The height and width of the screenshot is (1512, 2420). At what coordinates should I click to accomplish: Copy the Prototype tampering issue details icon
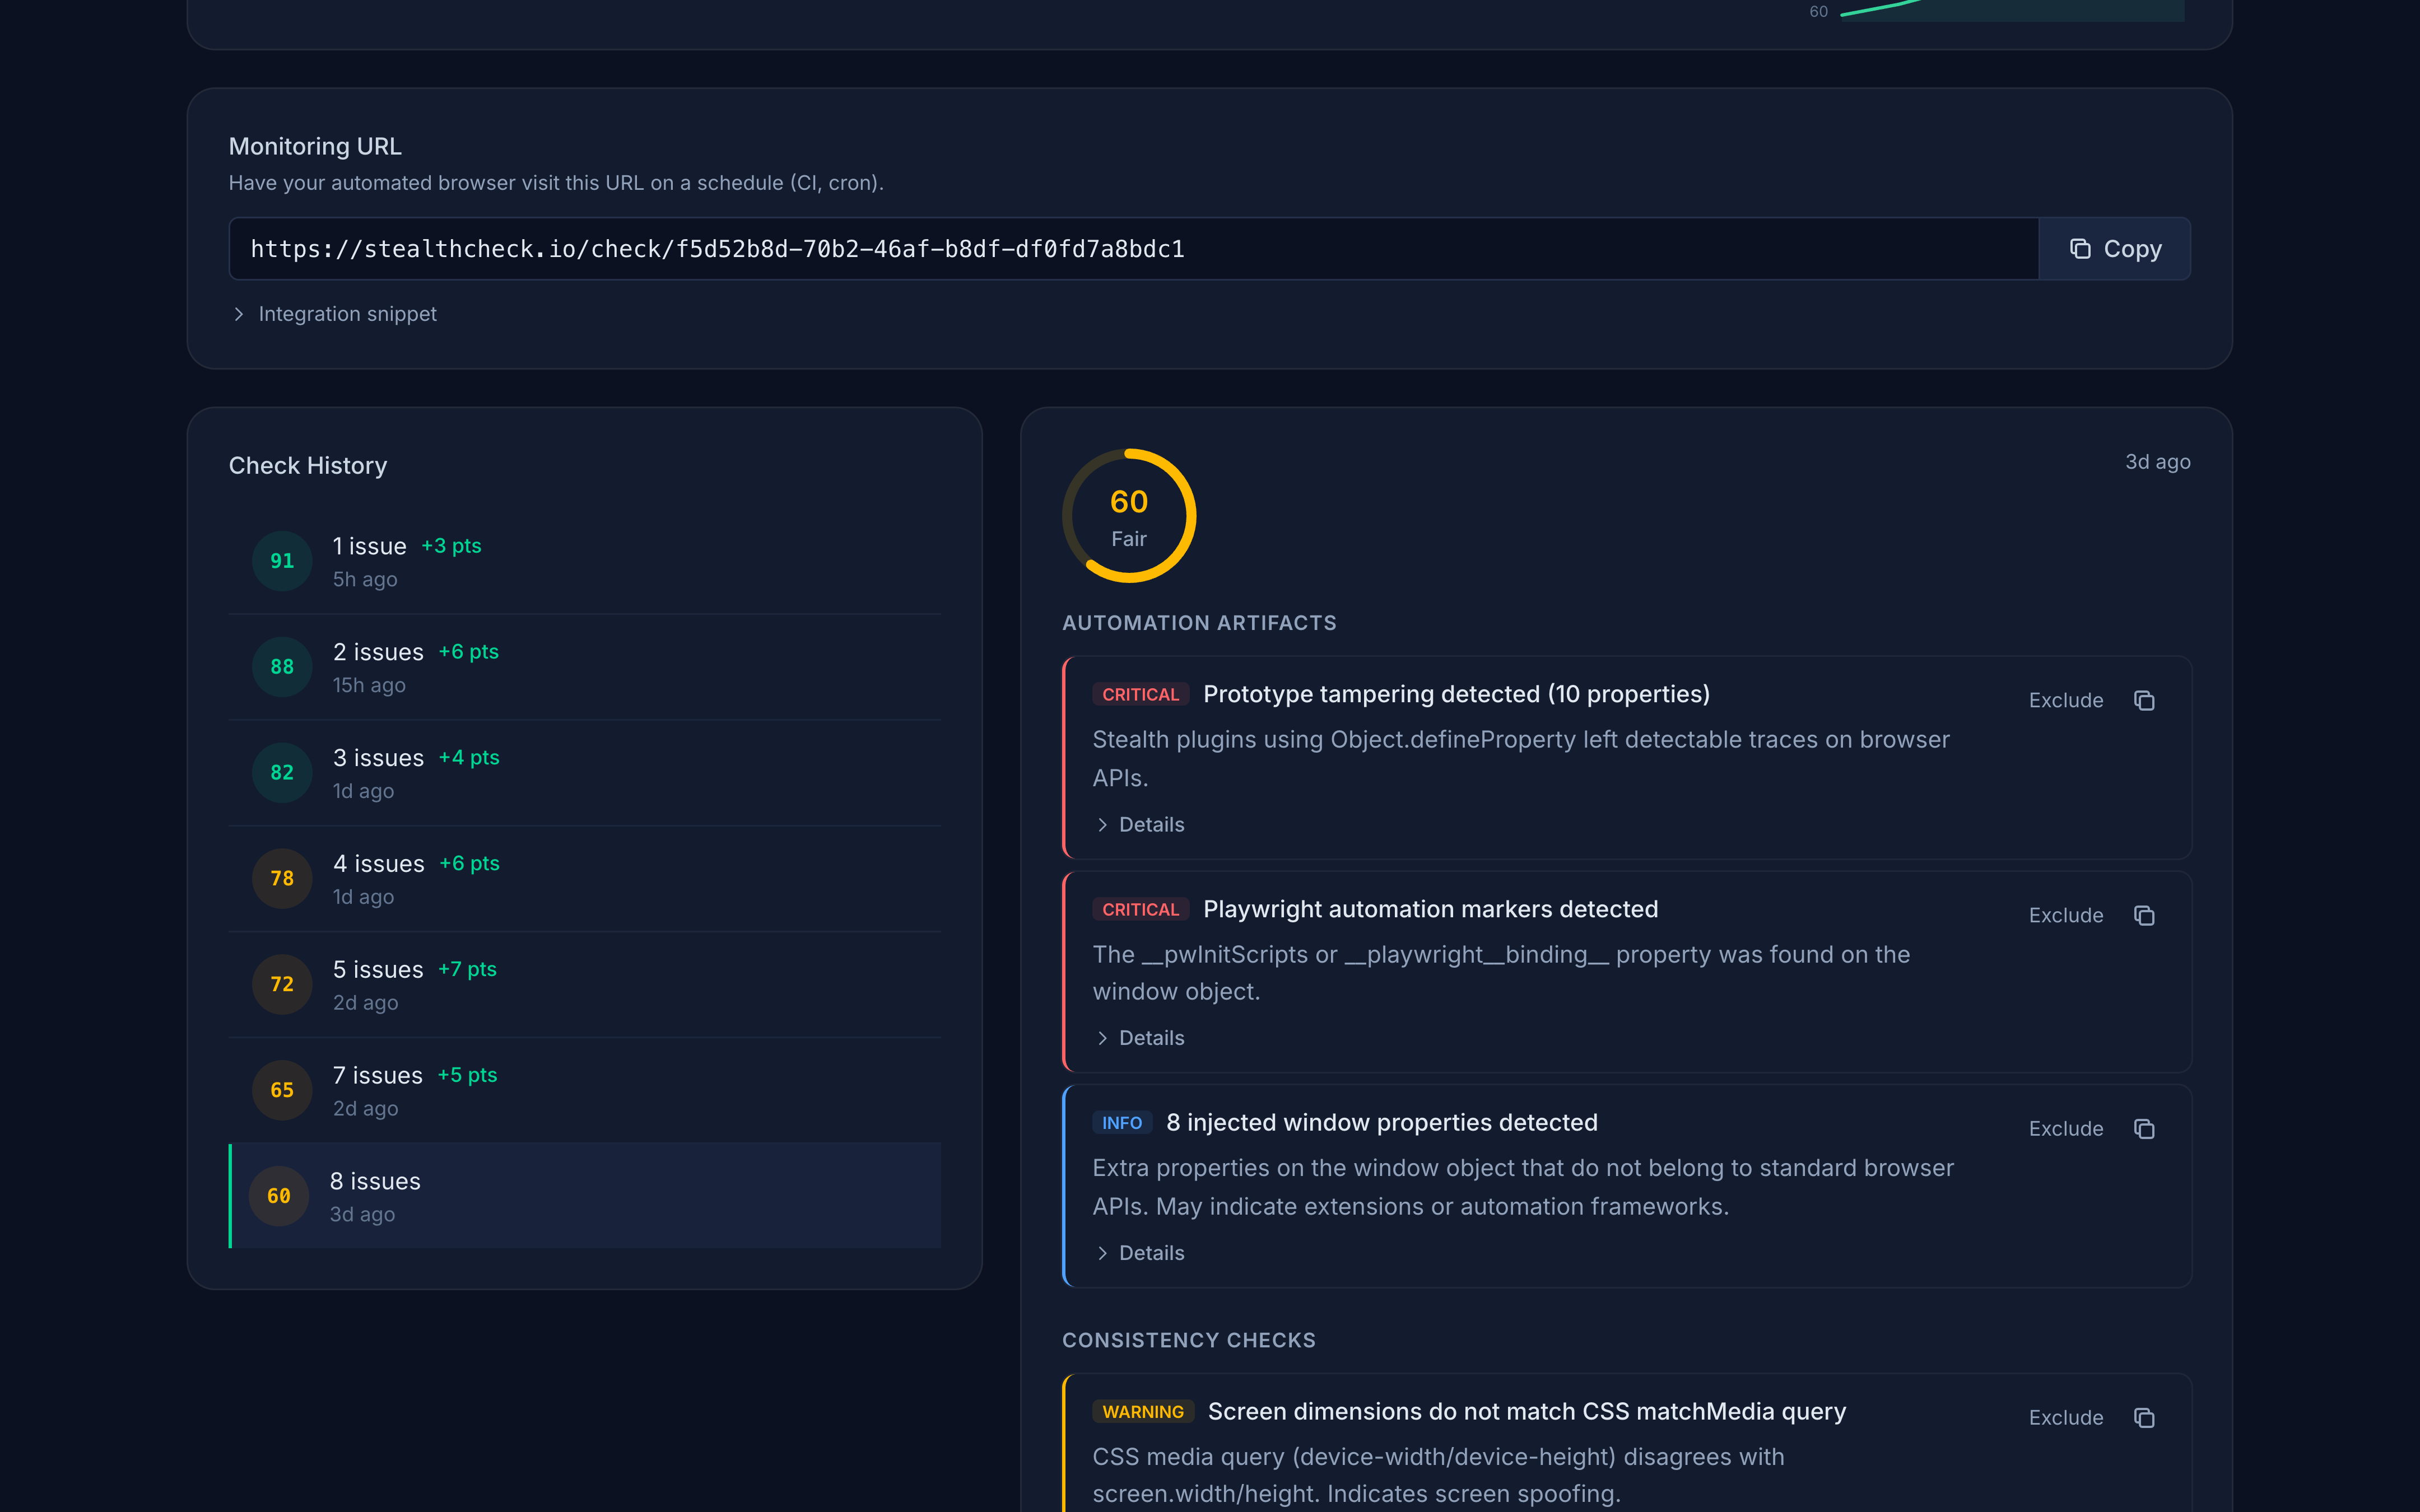(x=2144, y=700)
